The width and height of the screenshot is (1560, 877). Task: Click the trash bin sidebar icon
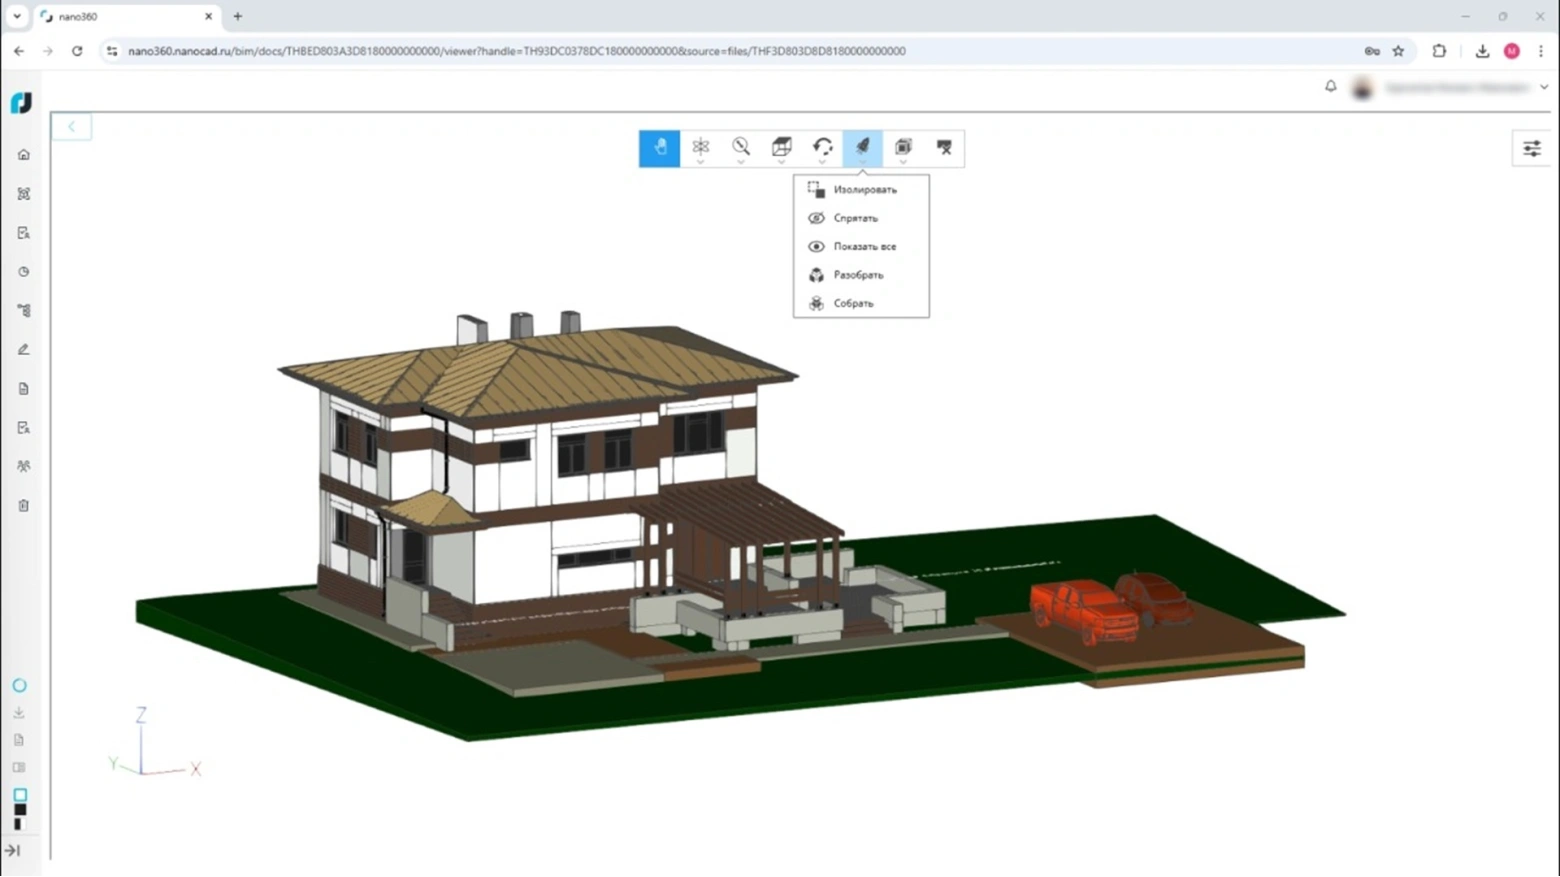click(x=24, y=505)
